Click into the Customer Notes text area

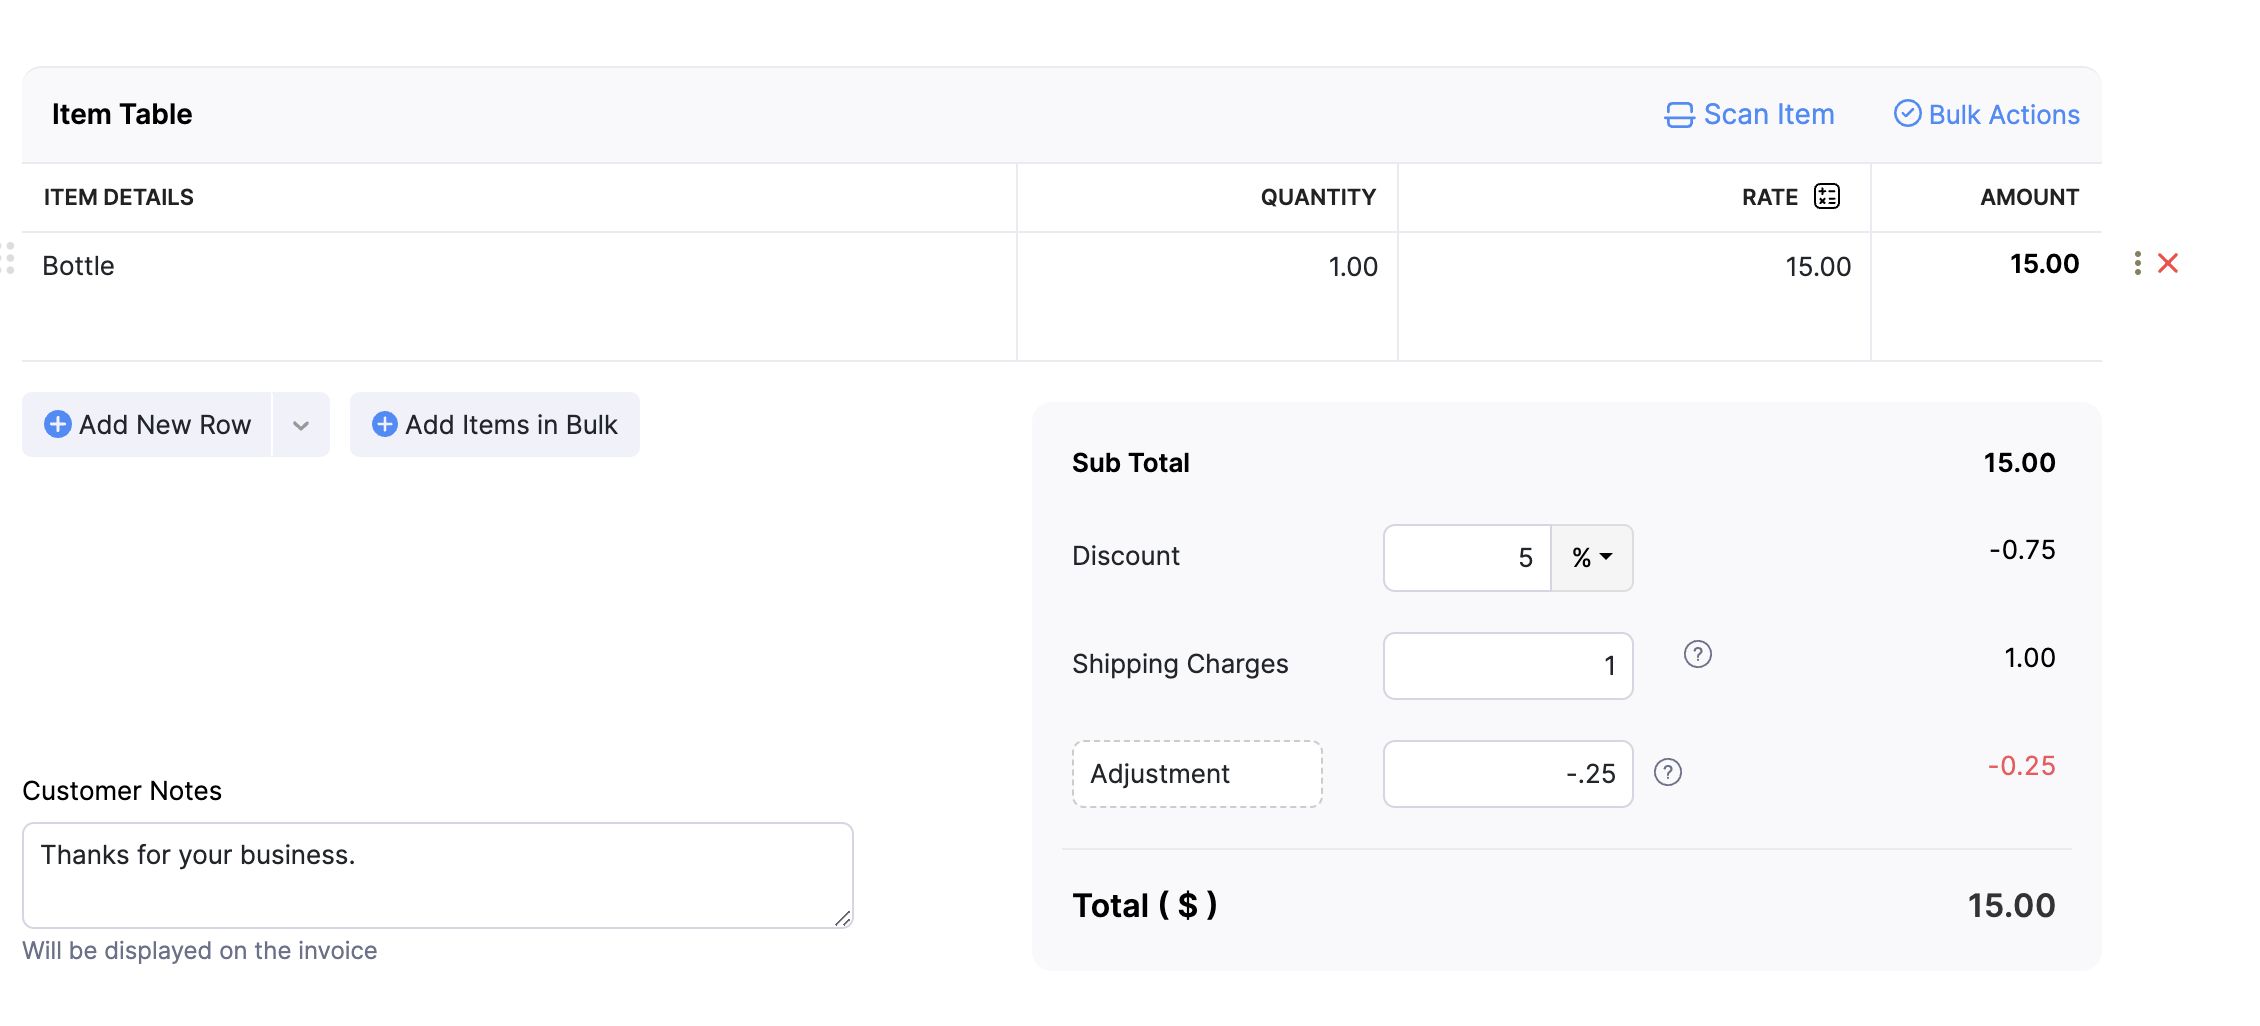pyautogui.click(x=437, y=875)
